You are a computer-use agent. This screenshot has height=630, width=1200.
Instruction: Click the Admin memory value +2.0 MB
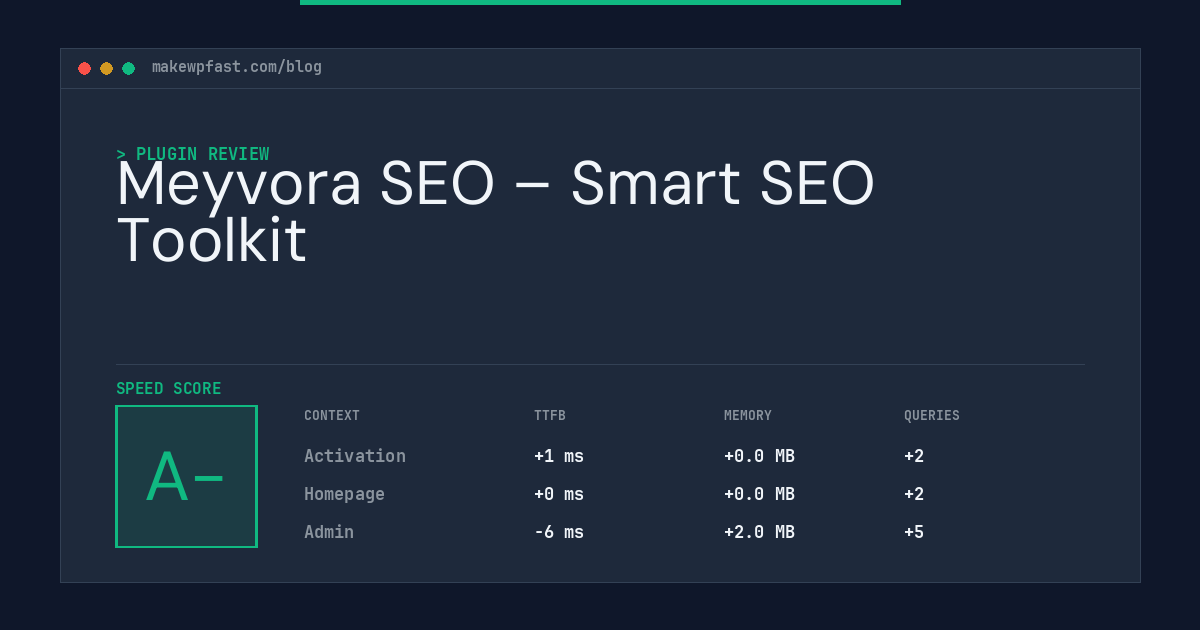tap(759, 532)
